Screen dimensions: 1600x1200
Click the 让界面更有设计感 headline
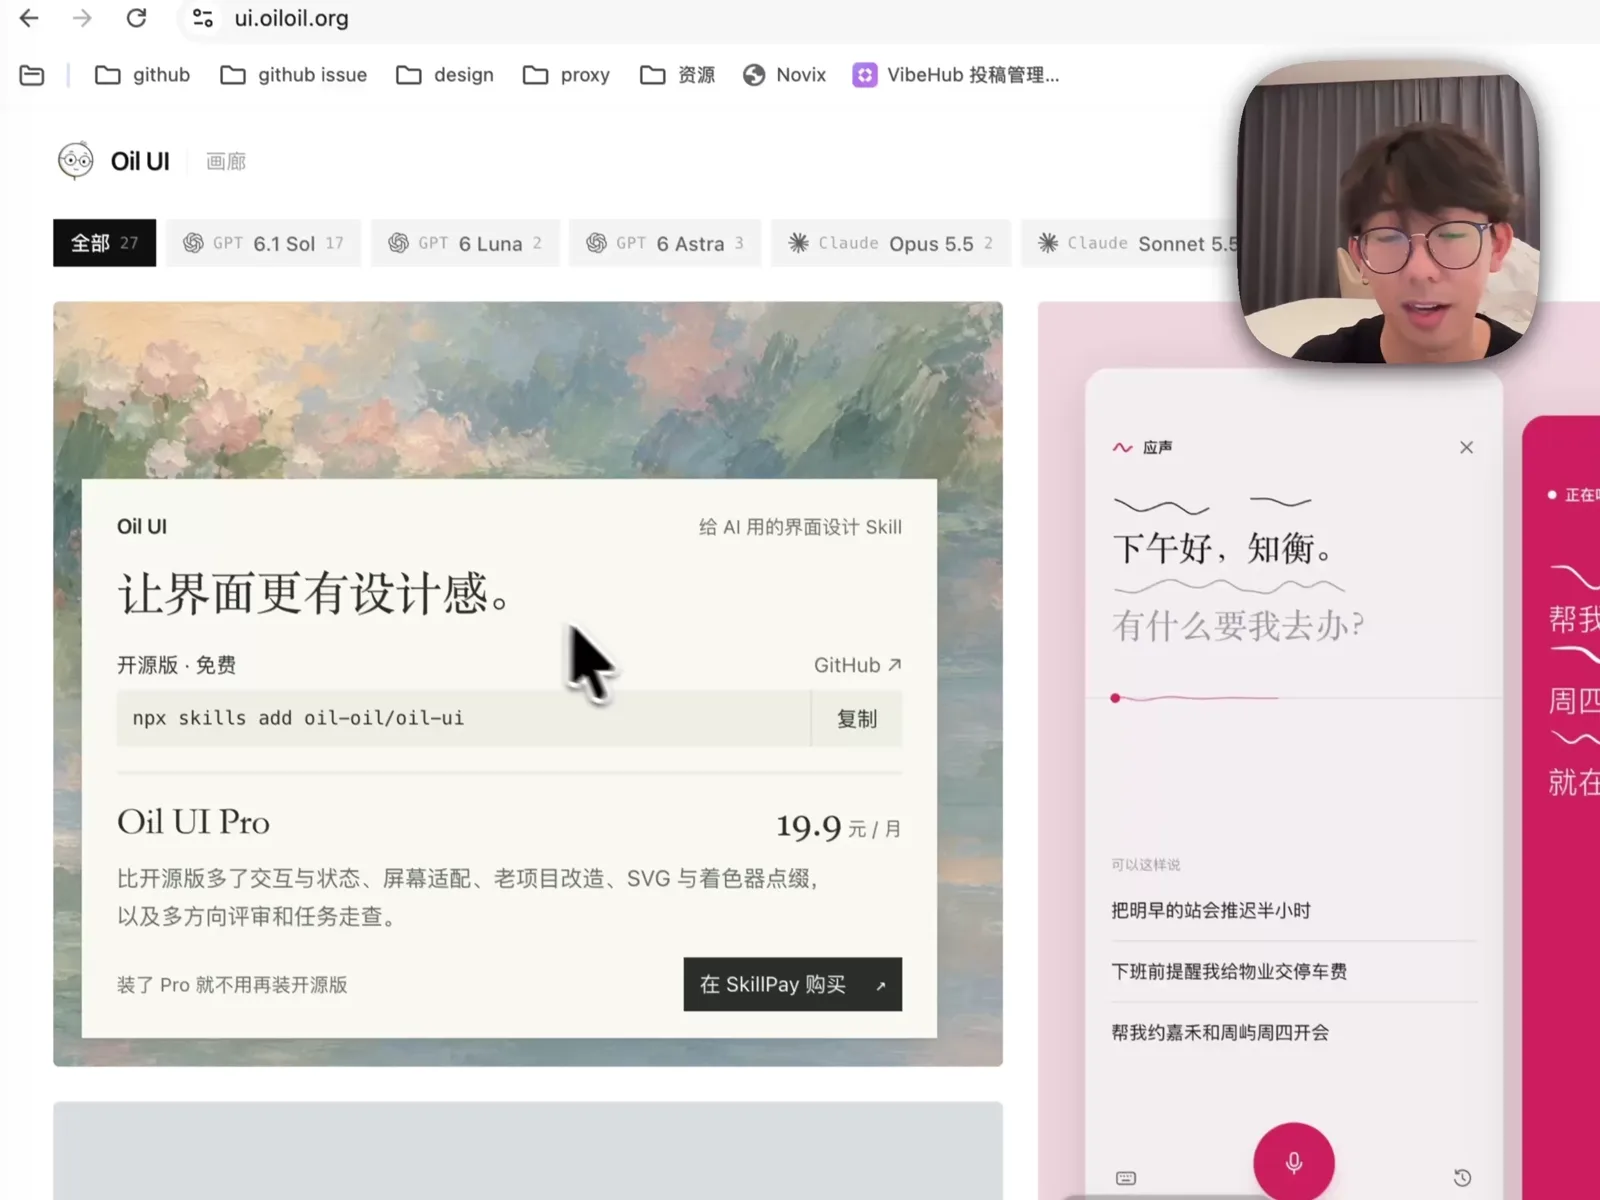314,594
